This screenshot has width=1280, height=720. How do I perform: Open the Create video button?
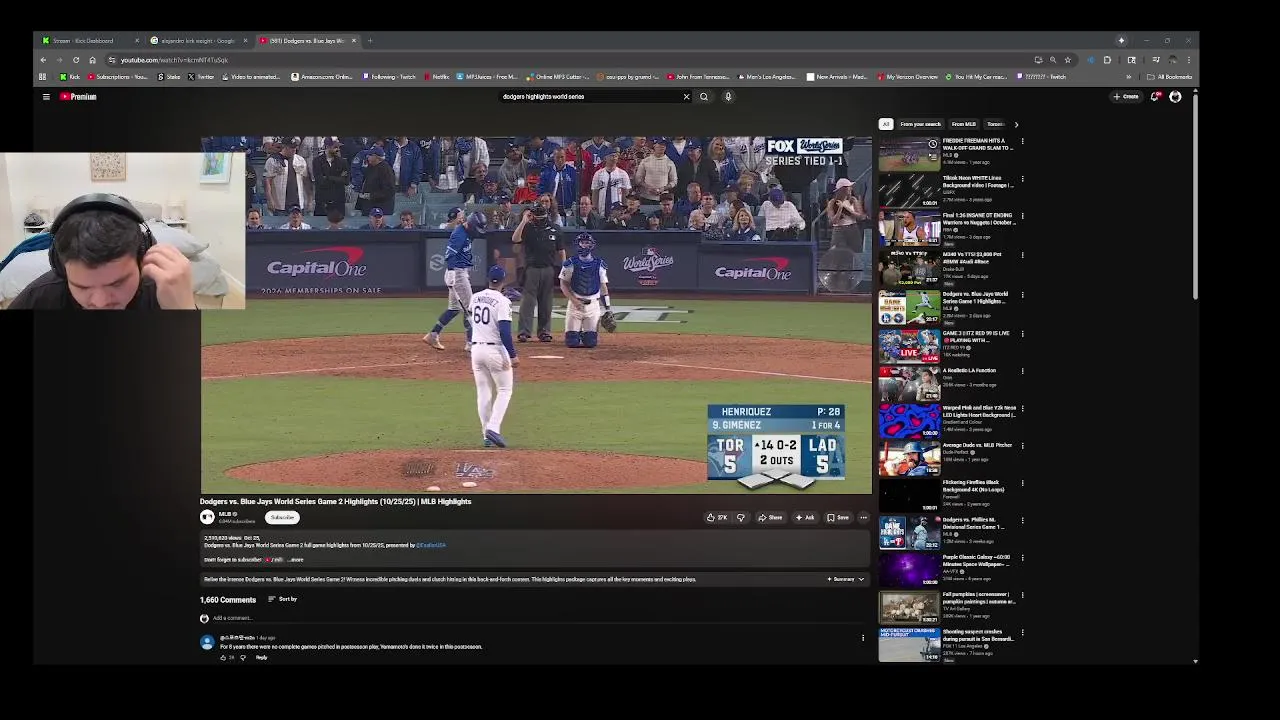coord(1126,97)
